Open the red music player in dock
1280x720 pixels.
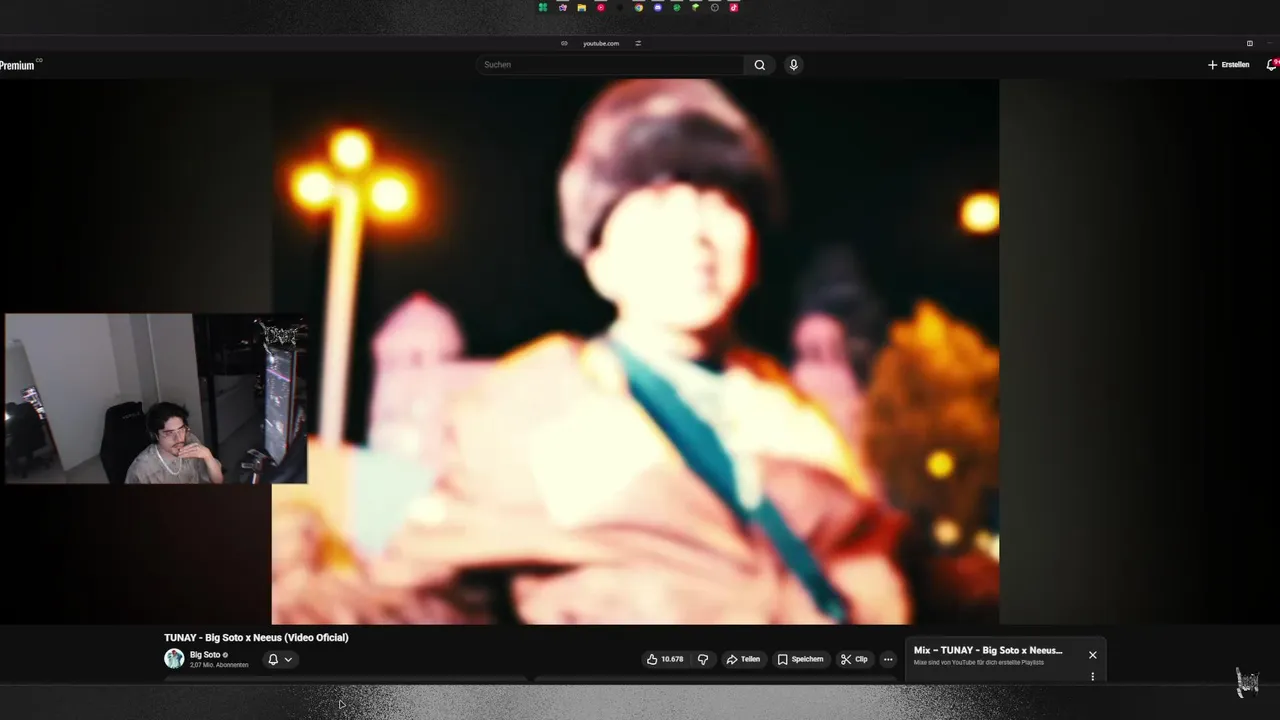[601, 7]
